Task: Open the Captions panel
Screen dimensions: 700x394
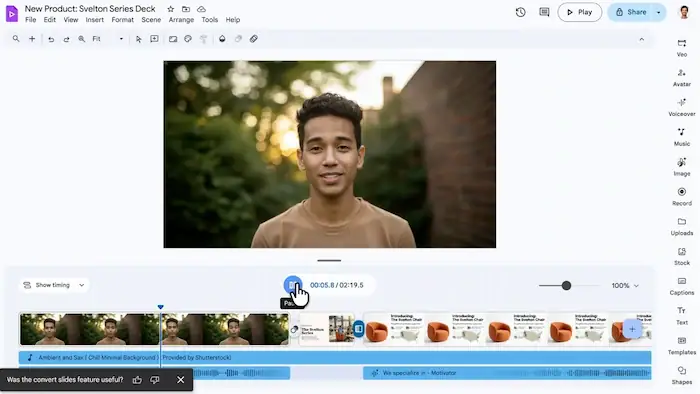Action: (x=682, y=286)
